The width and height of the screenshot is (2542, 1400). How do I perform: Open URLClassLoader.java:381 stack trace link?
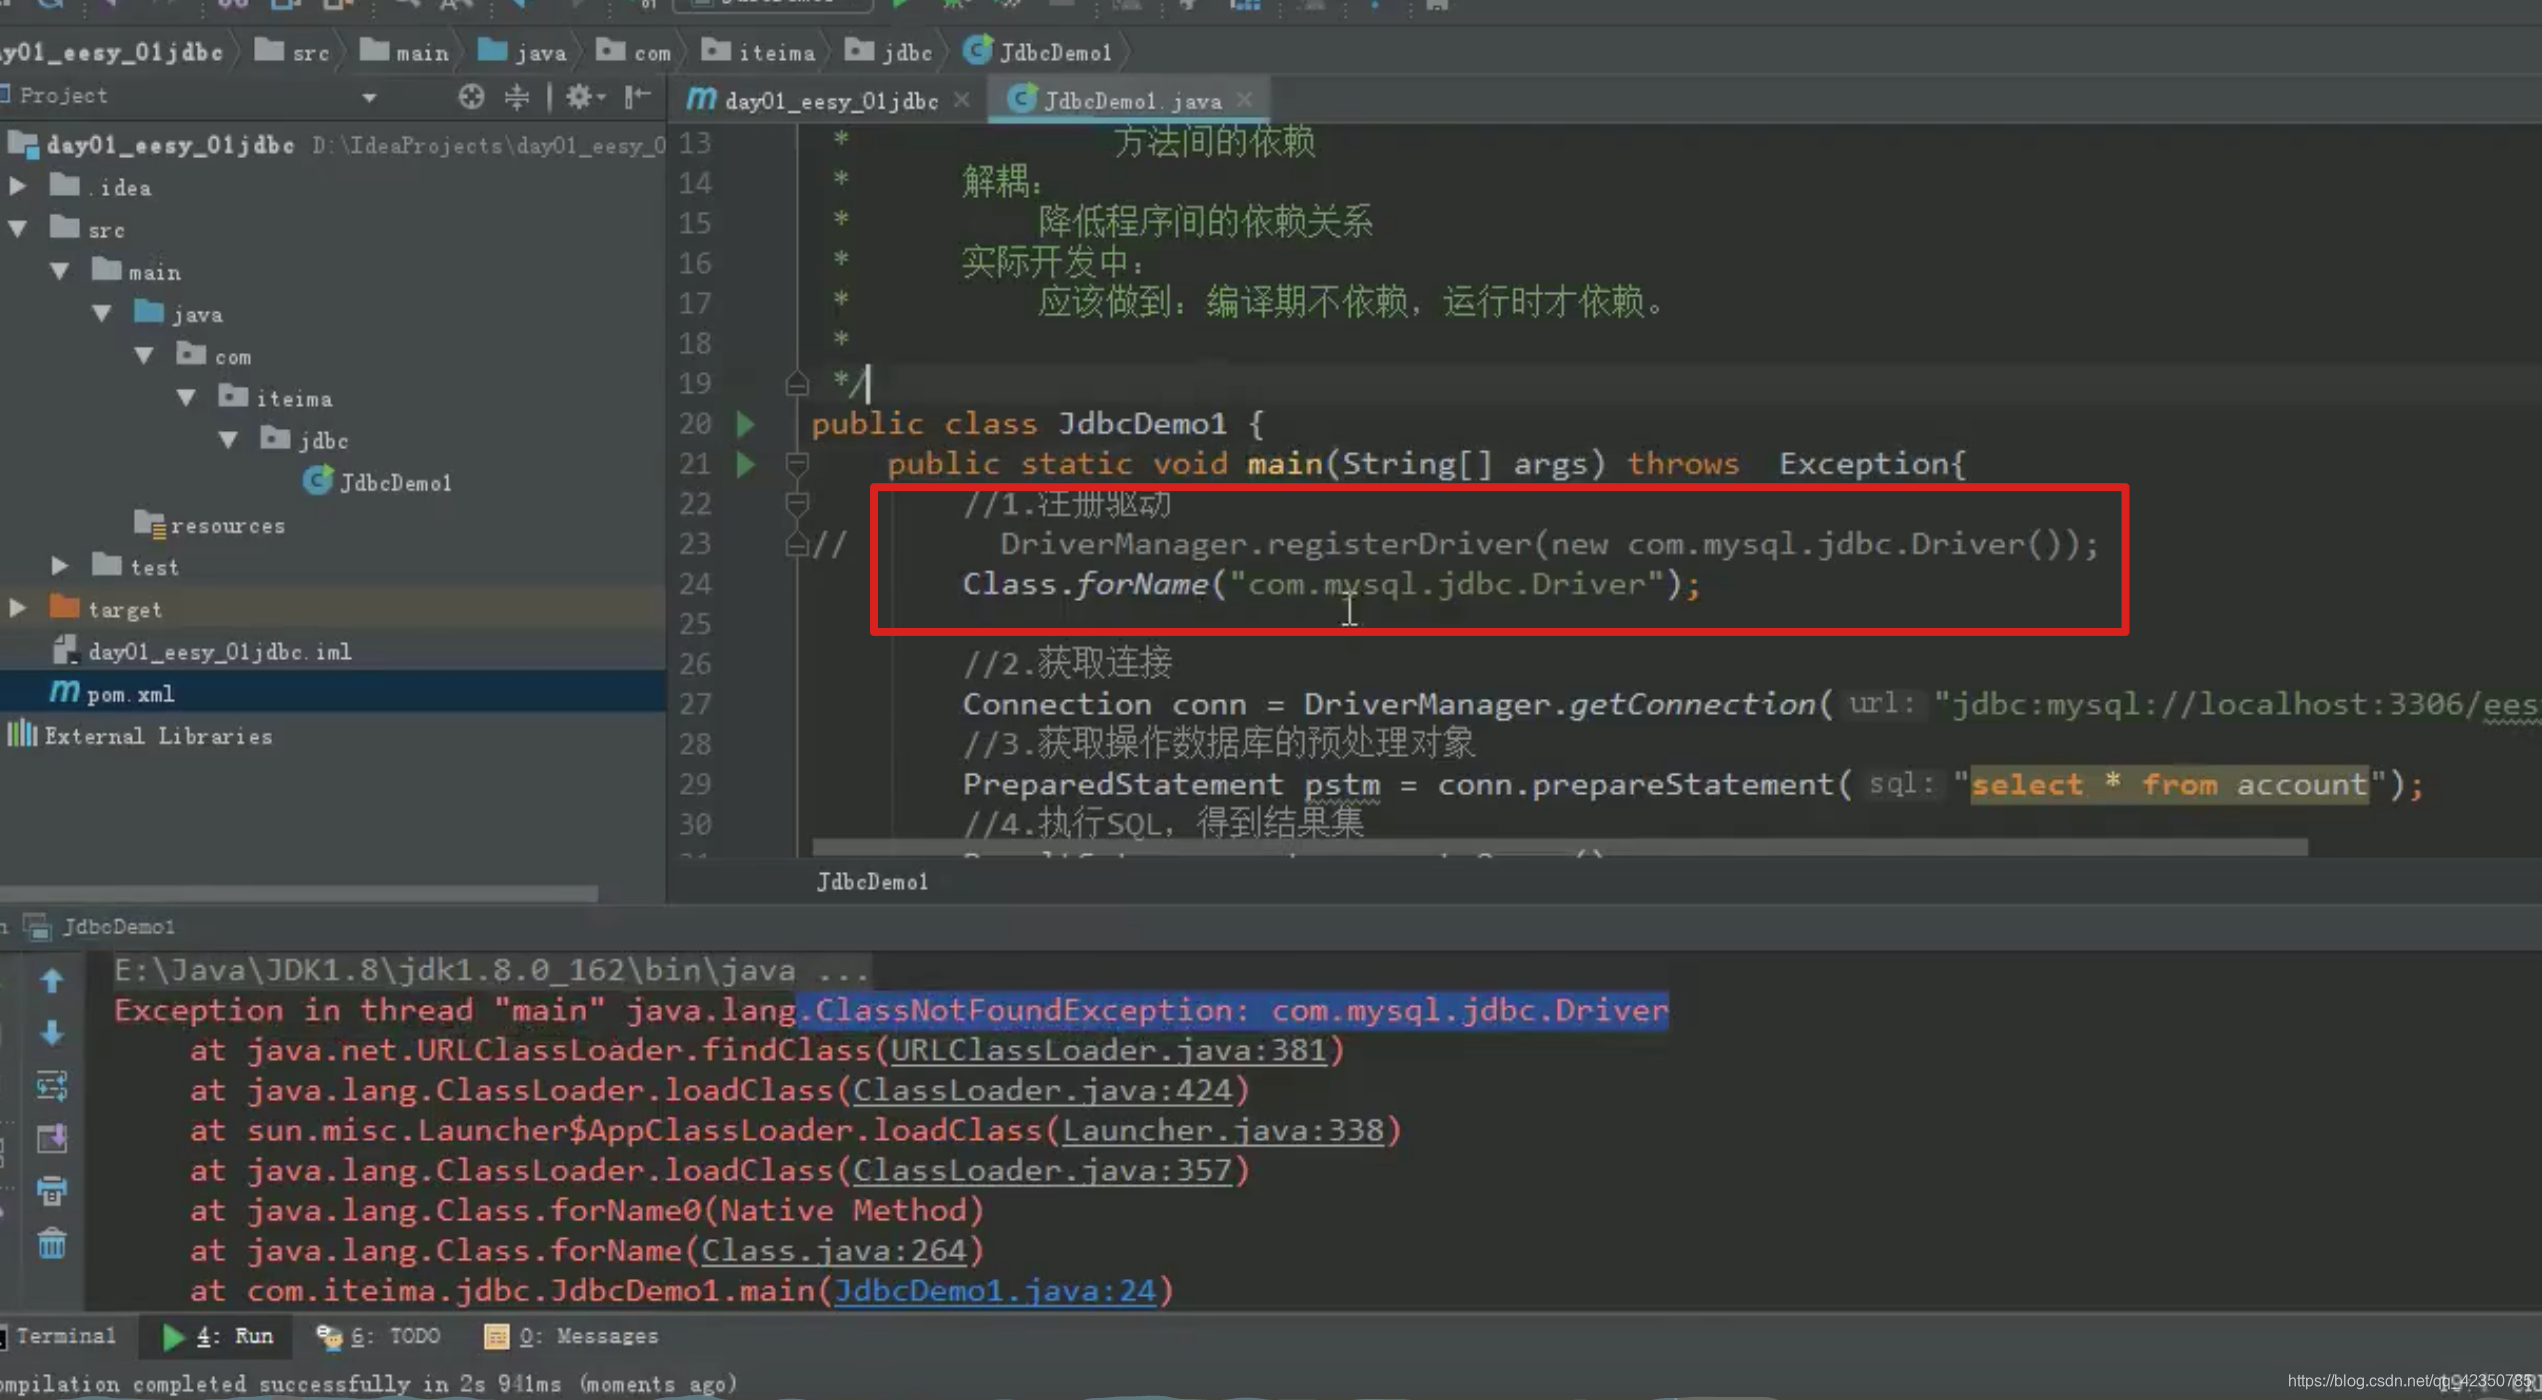(1108, 1050)
